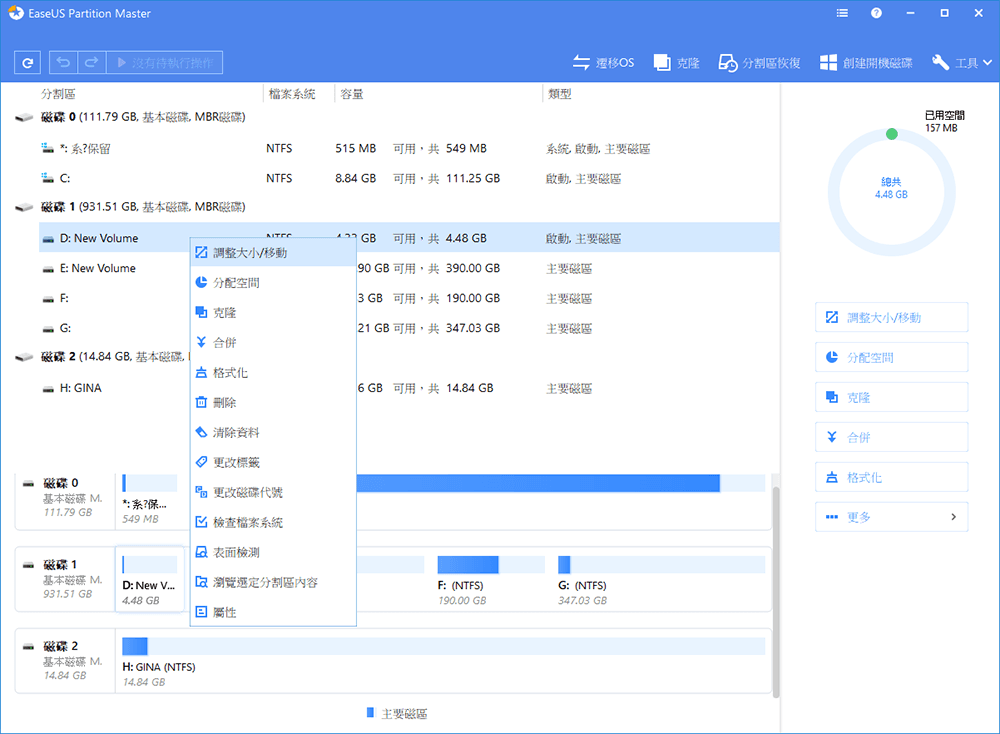This screenshot has width=1000, height=734.
Task: Click the 分割區 column header
Action: click(x=58, y=94)
